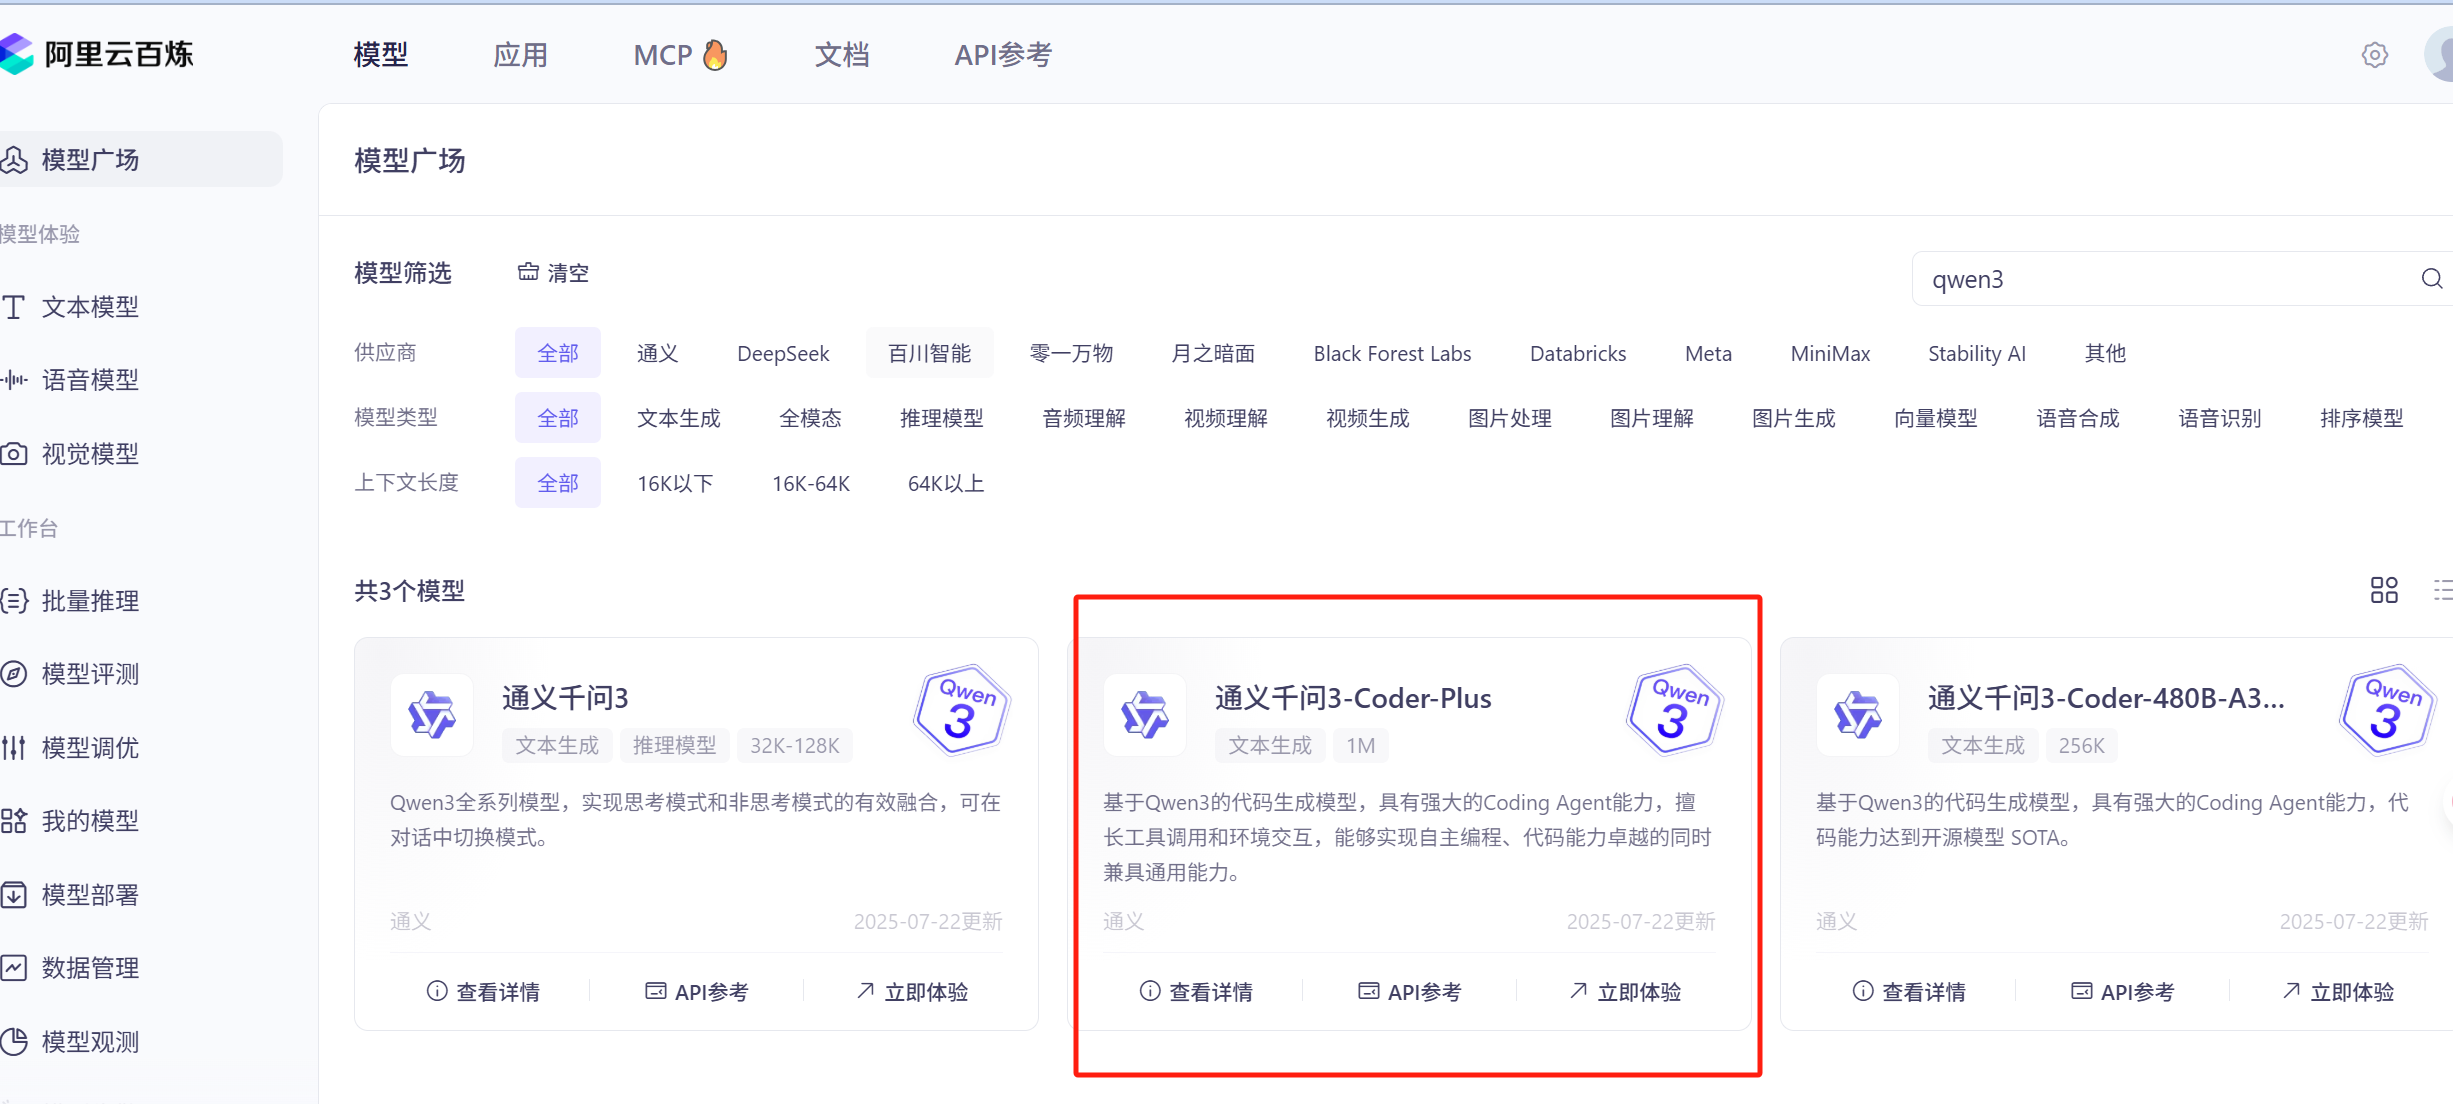Open 批量推理 in sidebar
2453x1104 pixels.
click(x=90, y=601)
